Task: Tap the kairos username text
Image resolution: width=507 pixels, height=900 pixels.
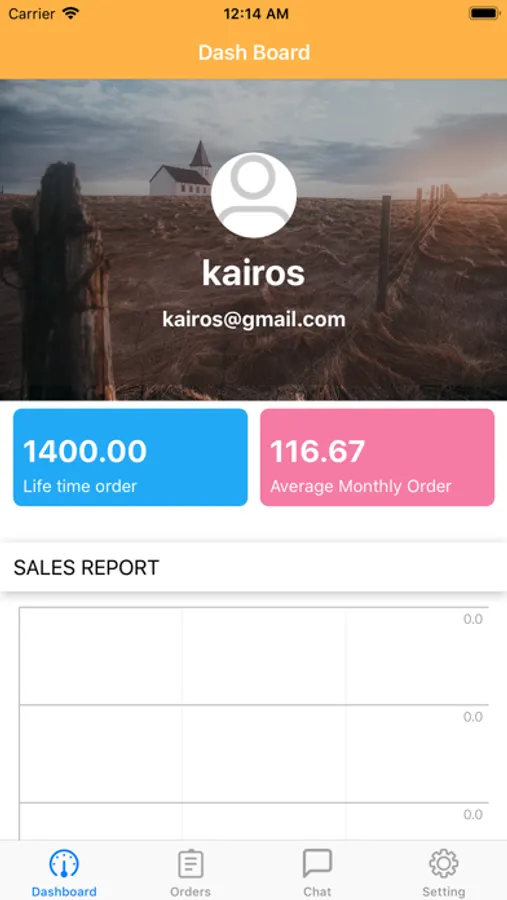Action: click(253, 273)
